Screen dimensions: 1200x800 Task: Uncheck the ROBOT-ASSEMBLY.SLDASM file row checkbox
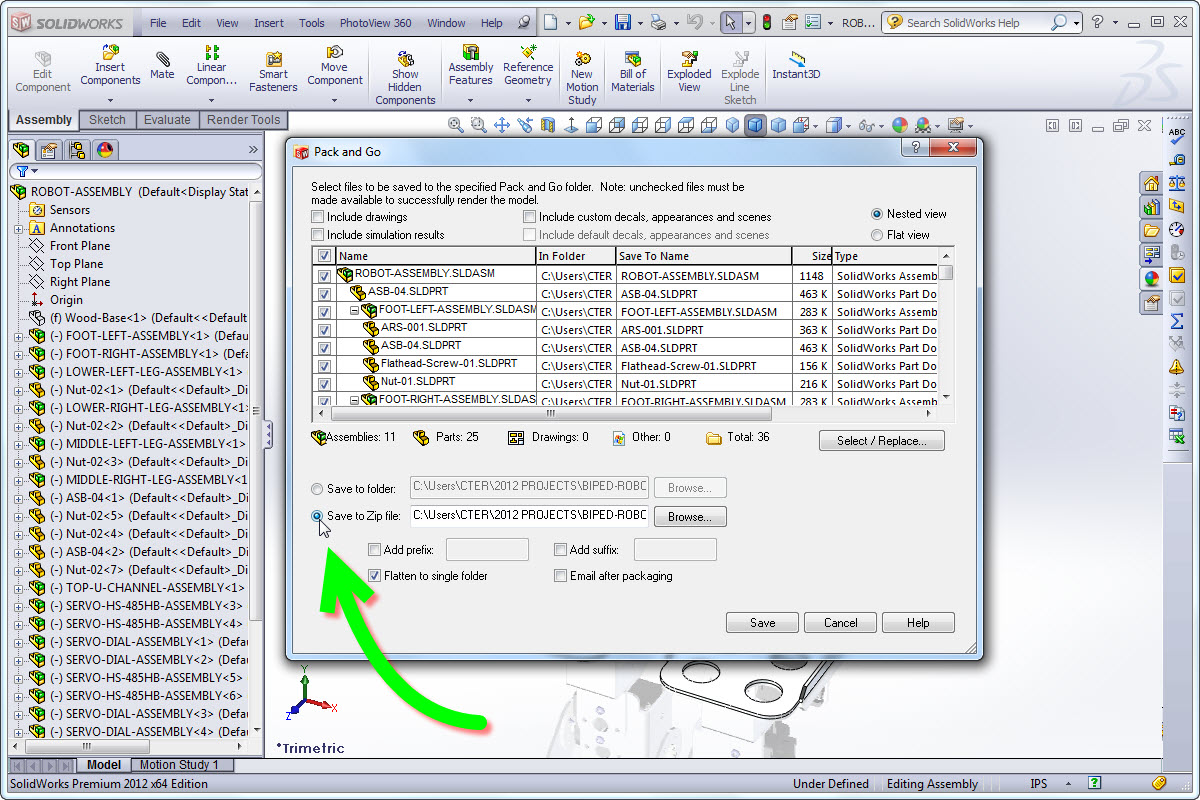(x=324, y=276)
